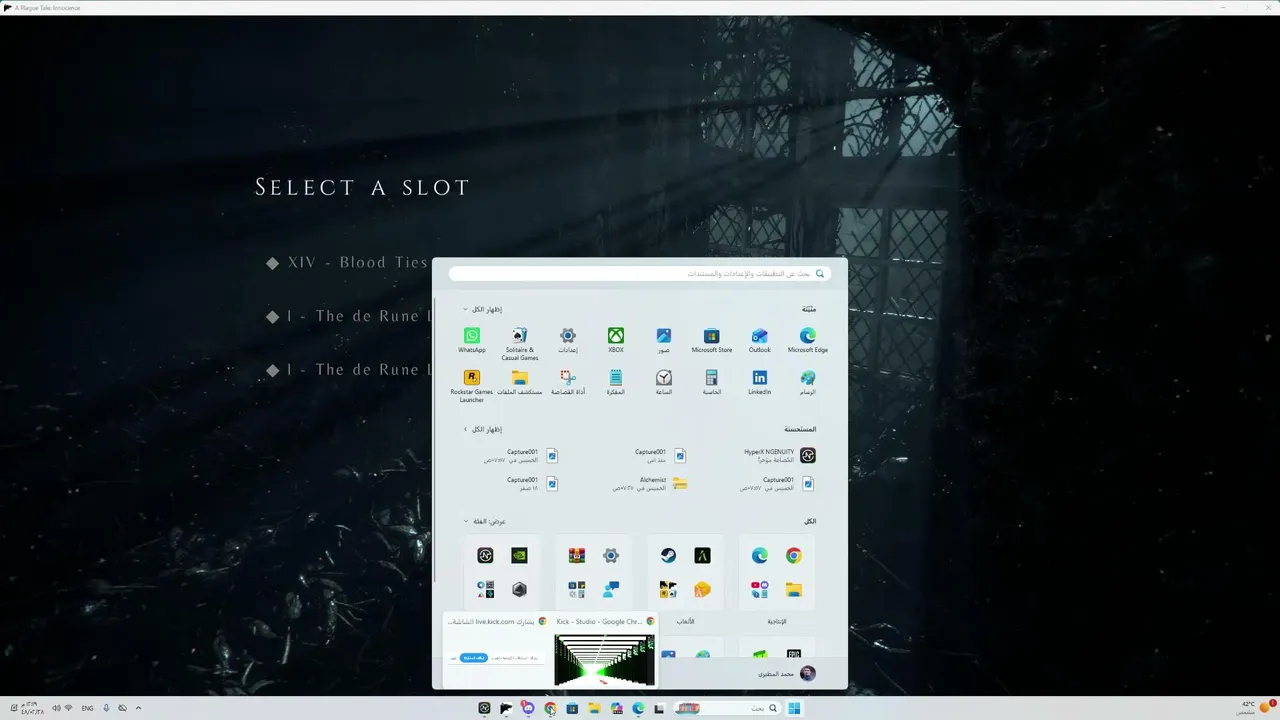Switch ENG keyboard language indicator
Screen dimensions: 1280x720
pyautogui.click(x=87, y=708)
